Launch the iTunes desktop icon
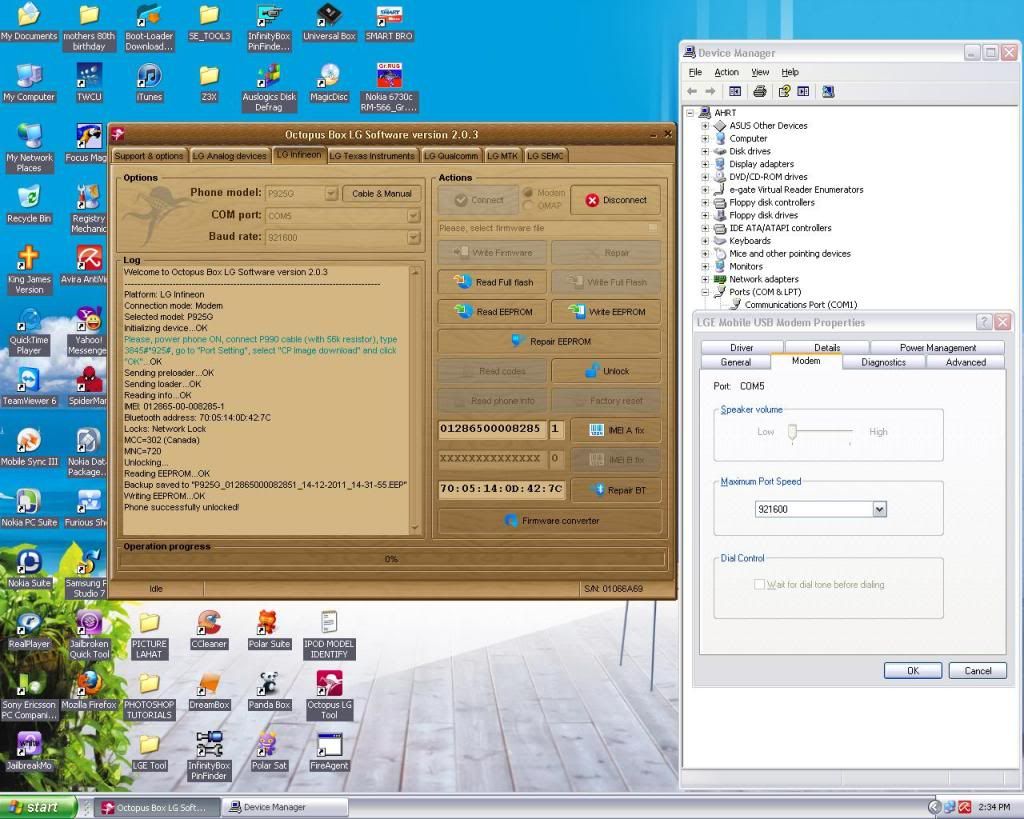The image size is (1024, 819). (x=149, y=77)
